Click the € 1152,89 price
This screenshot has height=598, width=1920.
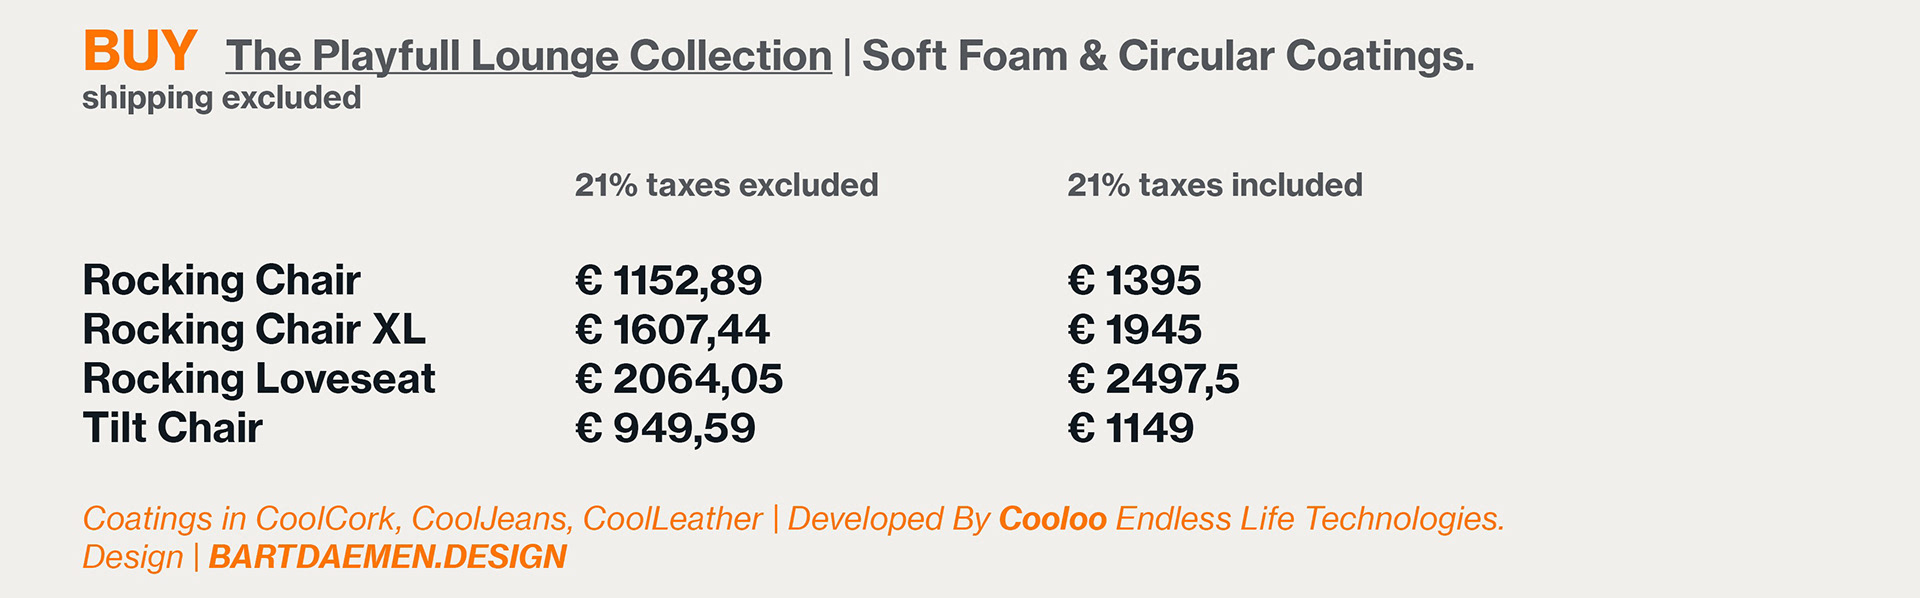tap(668, 280)
